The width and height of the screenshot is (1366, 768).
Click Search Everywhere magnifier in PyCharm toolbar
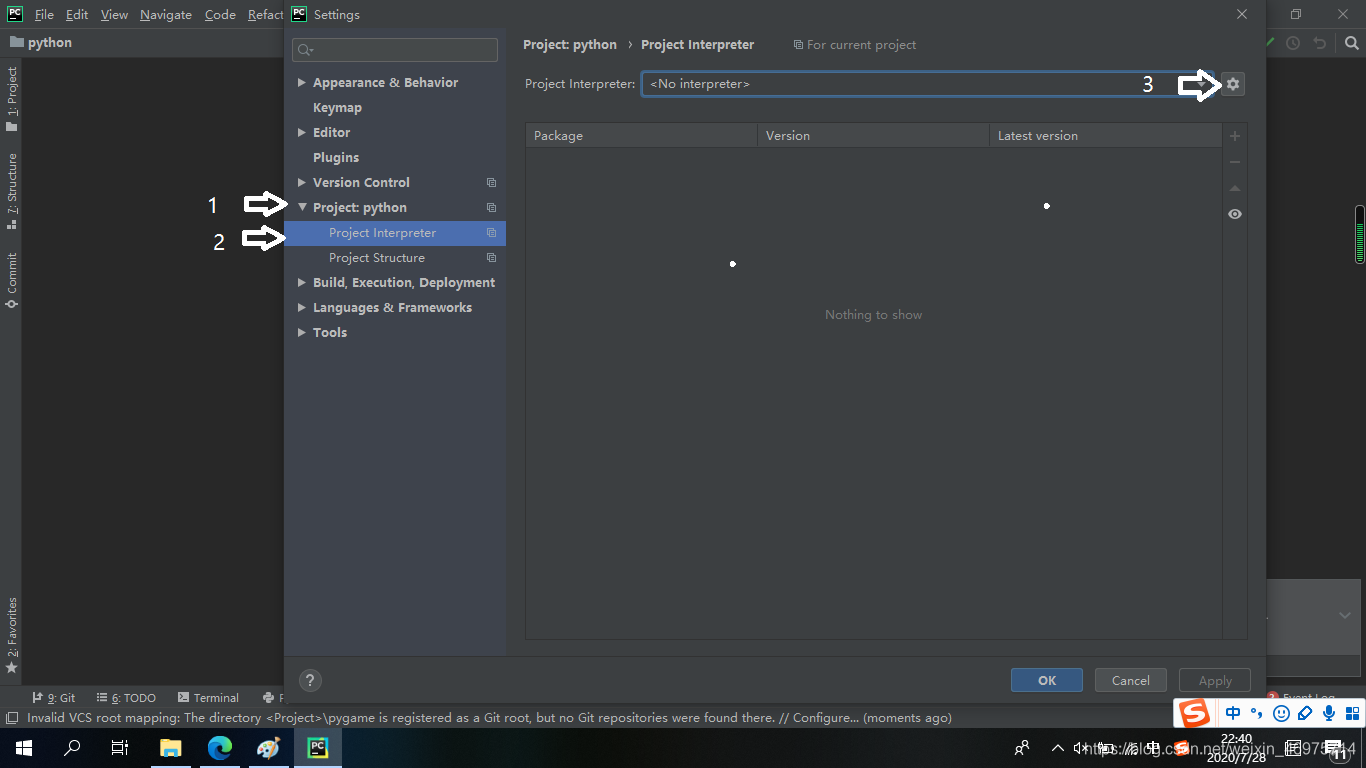coord(1352,43)
